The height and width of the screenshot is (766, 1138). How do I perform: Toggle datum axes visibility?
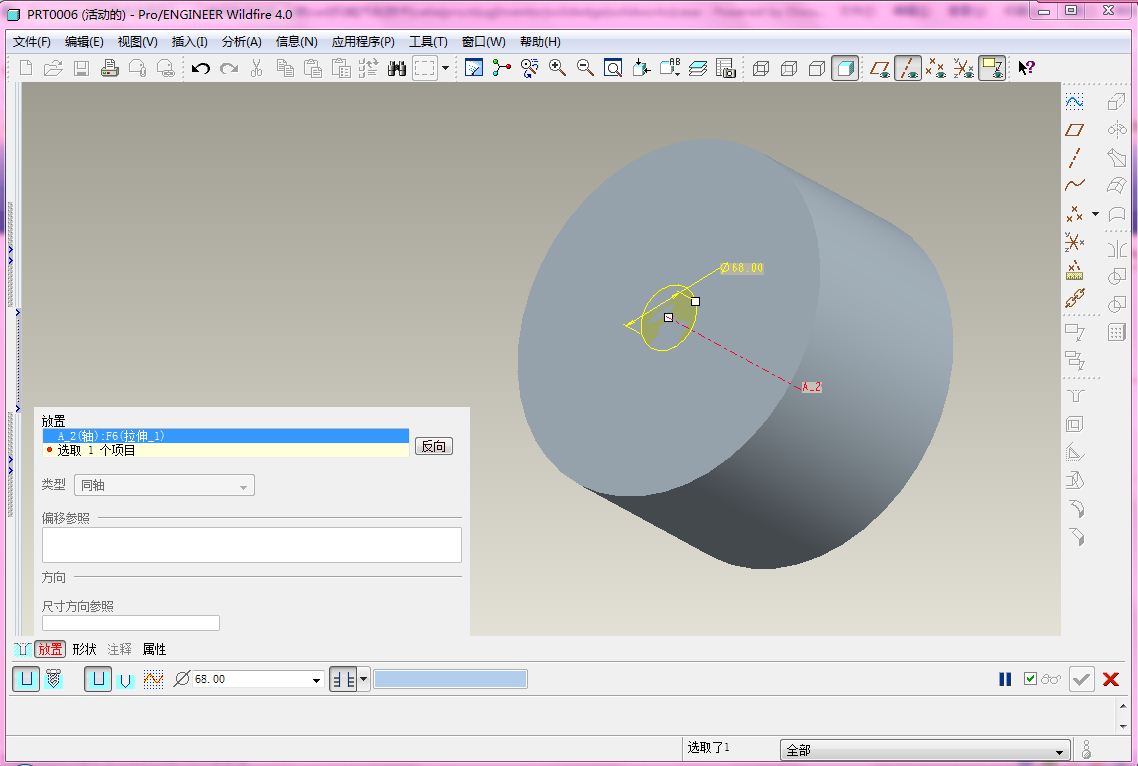coord(908,68)
